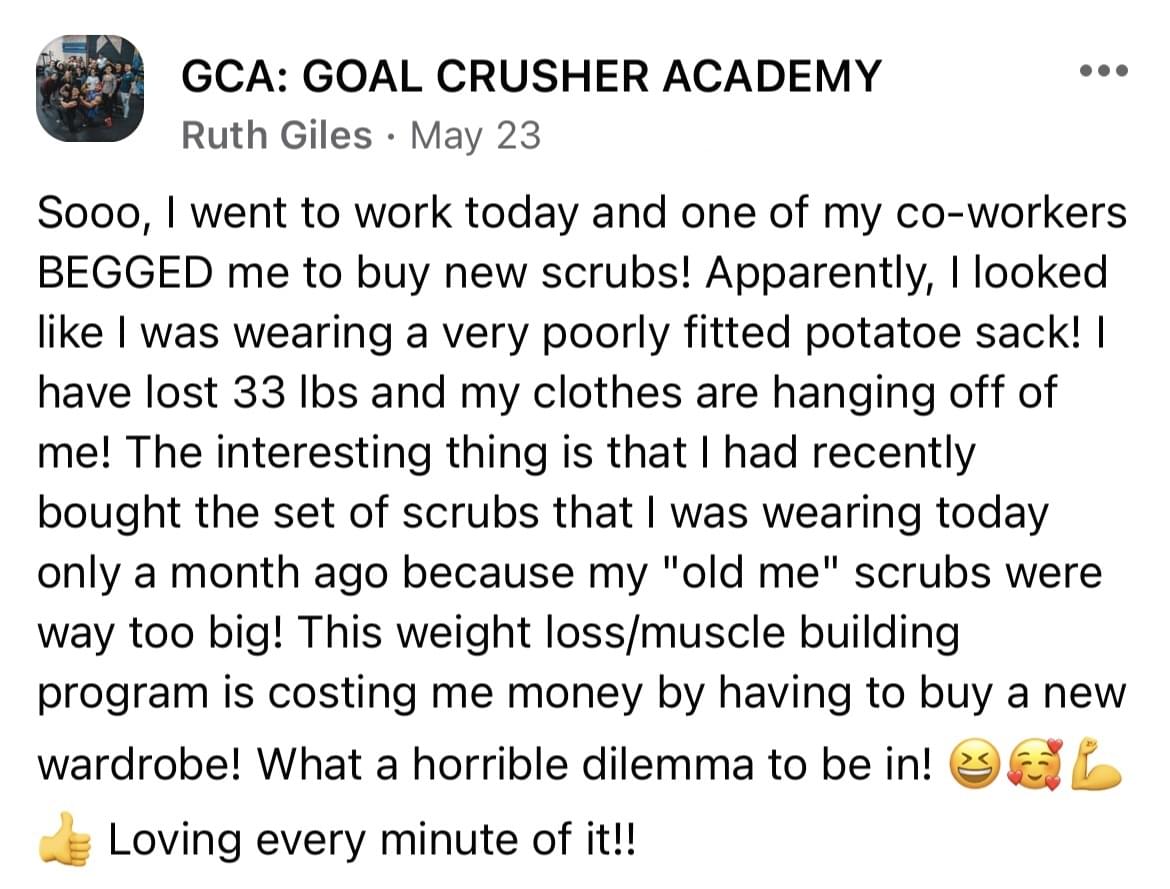Open Ruth Giles's profile

(x=277, y=136)
